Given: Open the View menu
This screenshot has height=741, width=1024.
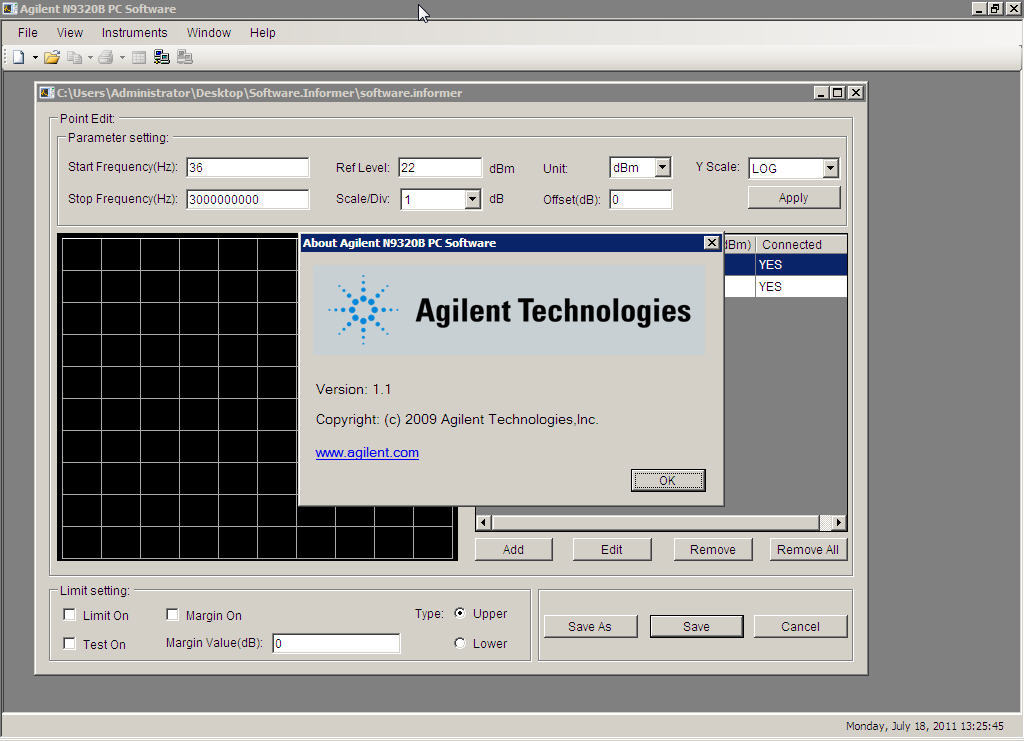Looking at the screenshot, I should [69, 33].
